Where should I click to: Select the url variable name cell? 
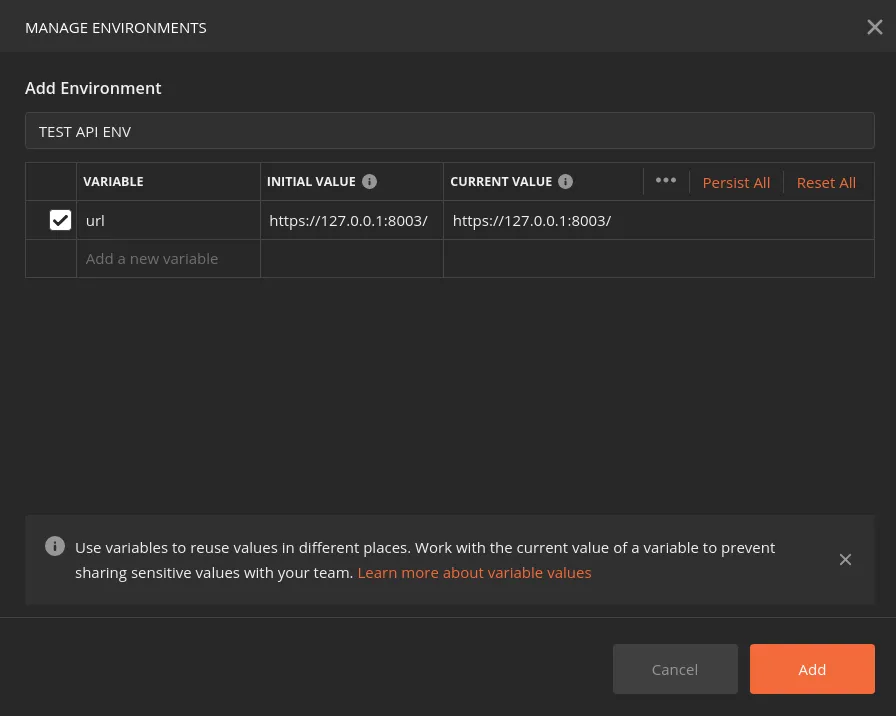[x=167, y=220]
